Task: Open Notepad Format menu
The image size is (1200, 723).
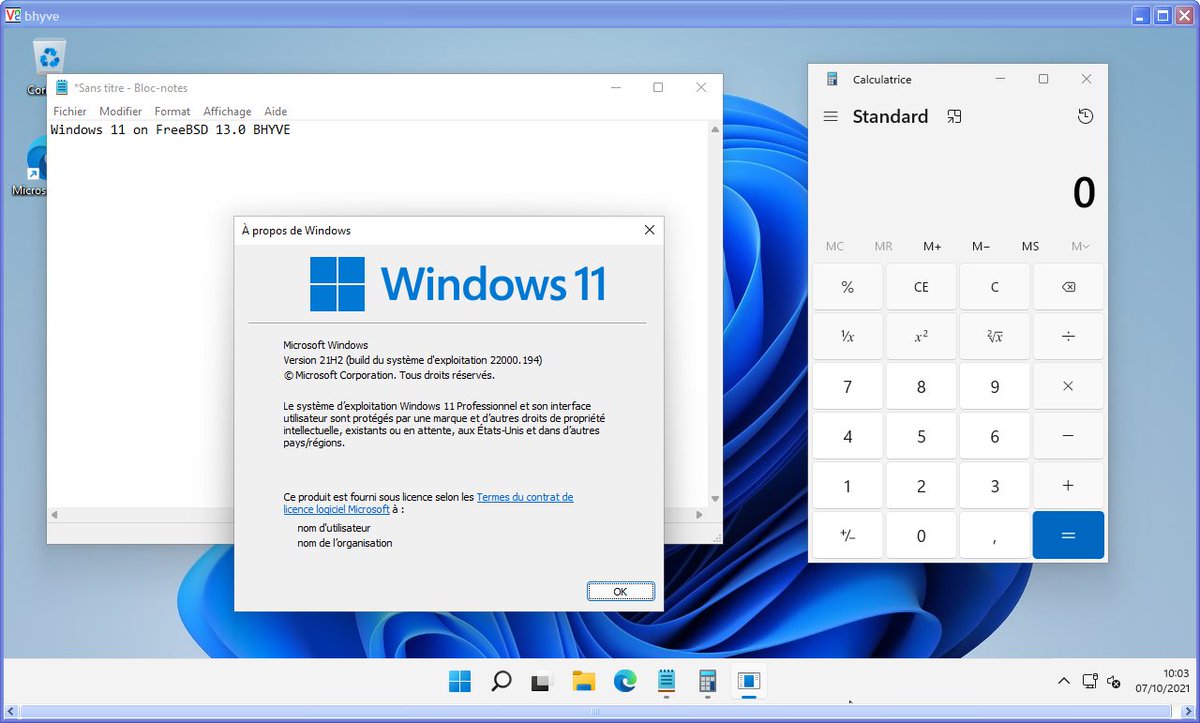Action: click(172, 112)
